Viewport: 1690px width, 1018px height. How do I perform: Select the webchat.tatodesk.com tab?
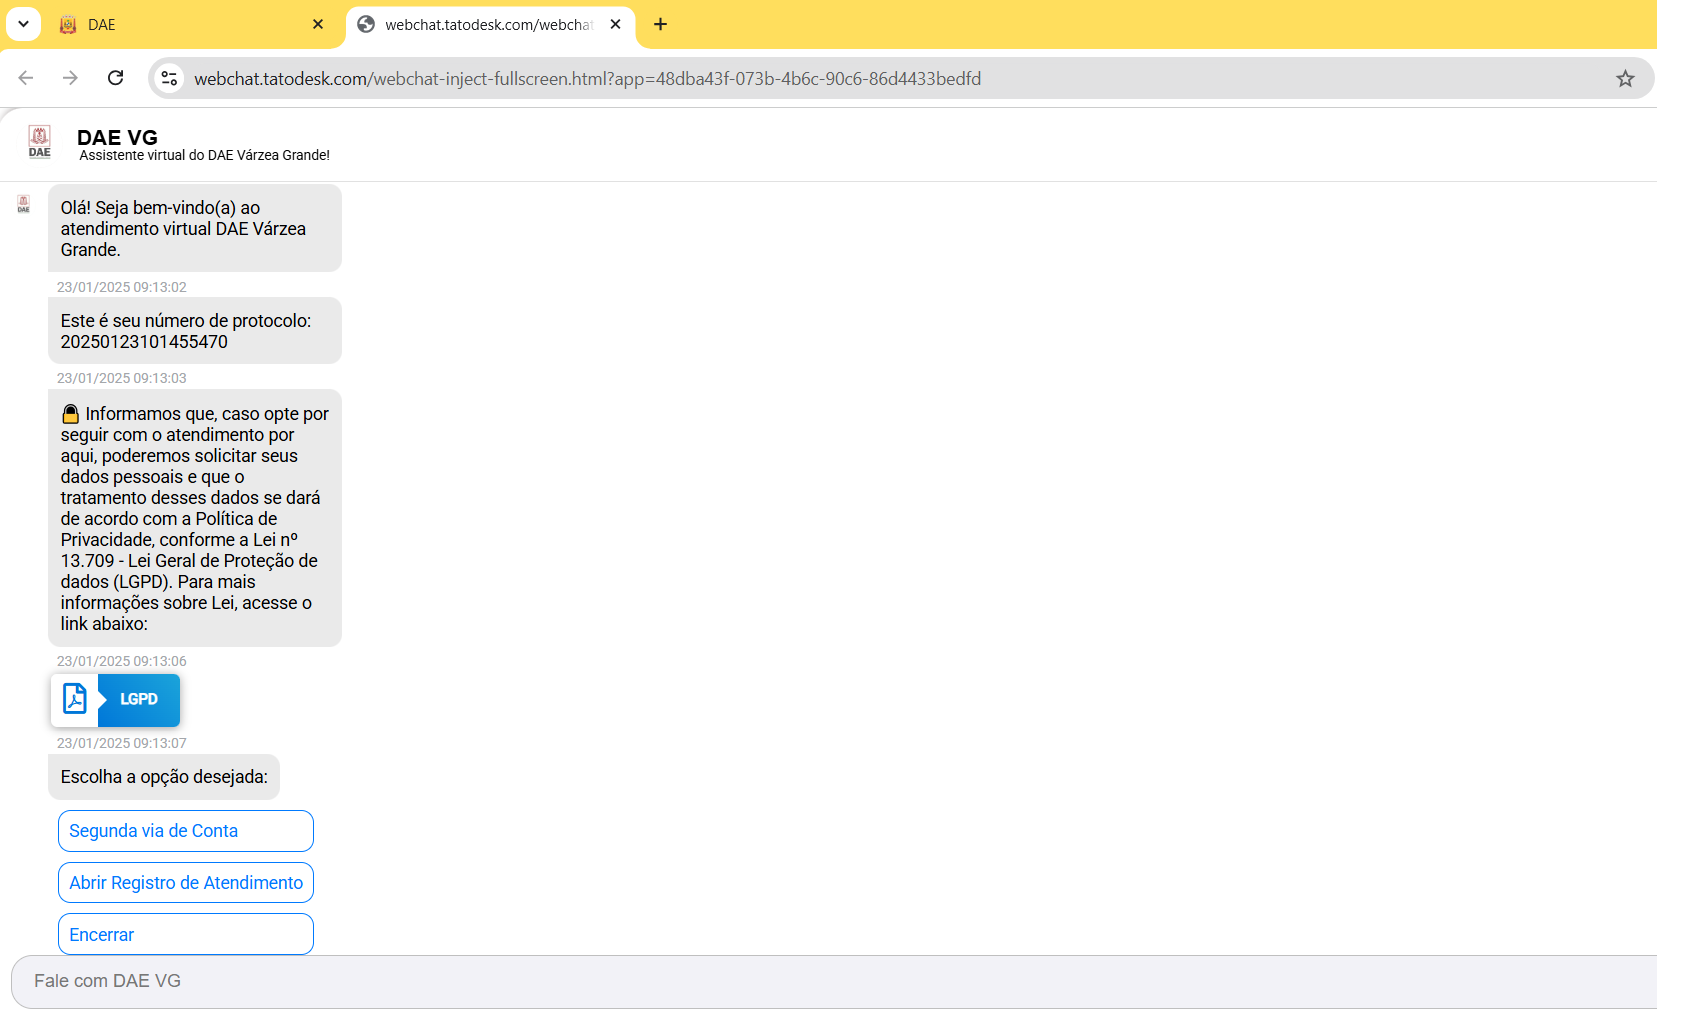(480, 24)
